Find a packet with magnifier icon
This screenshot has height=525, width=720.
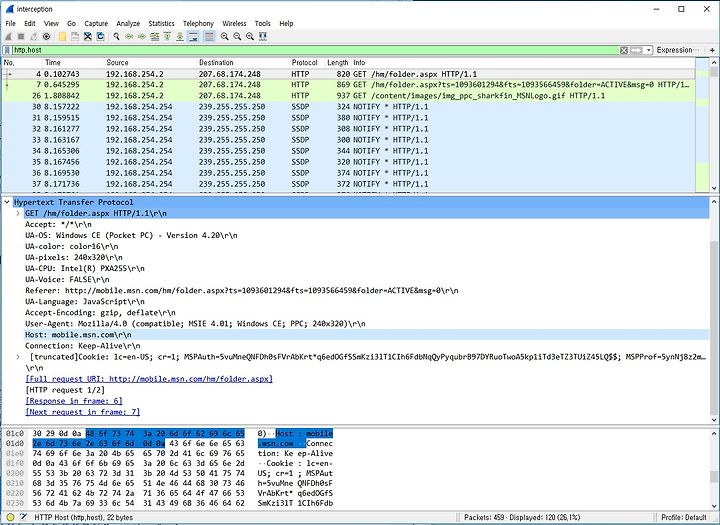tap(116, 37)
